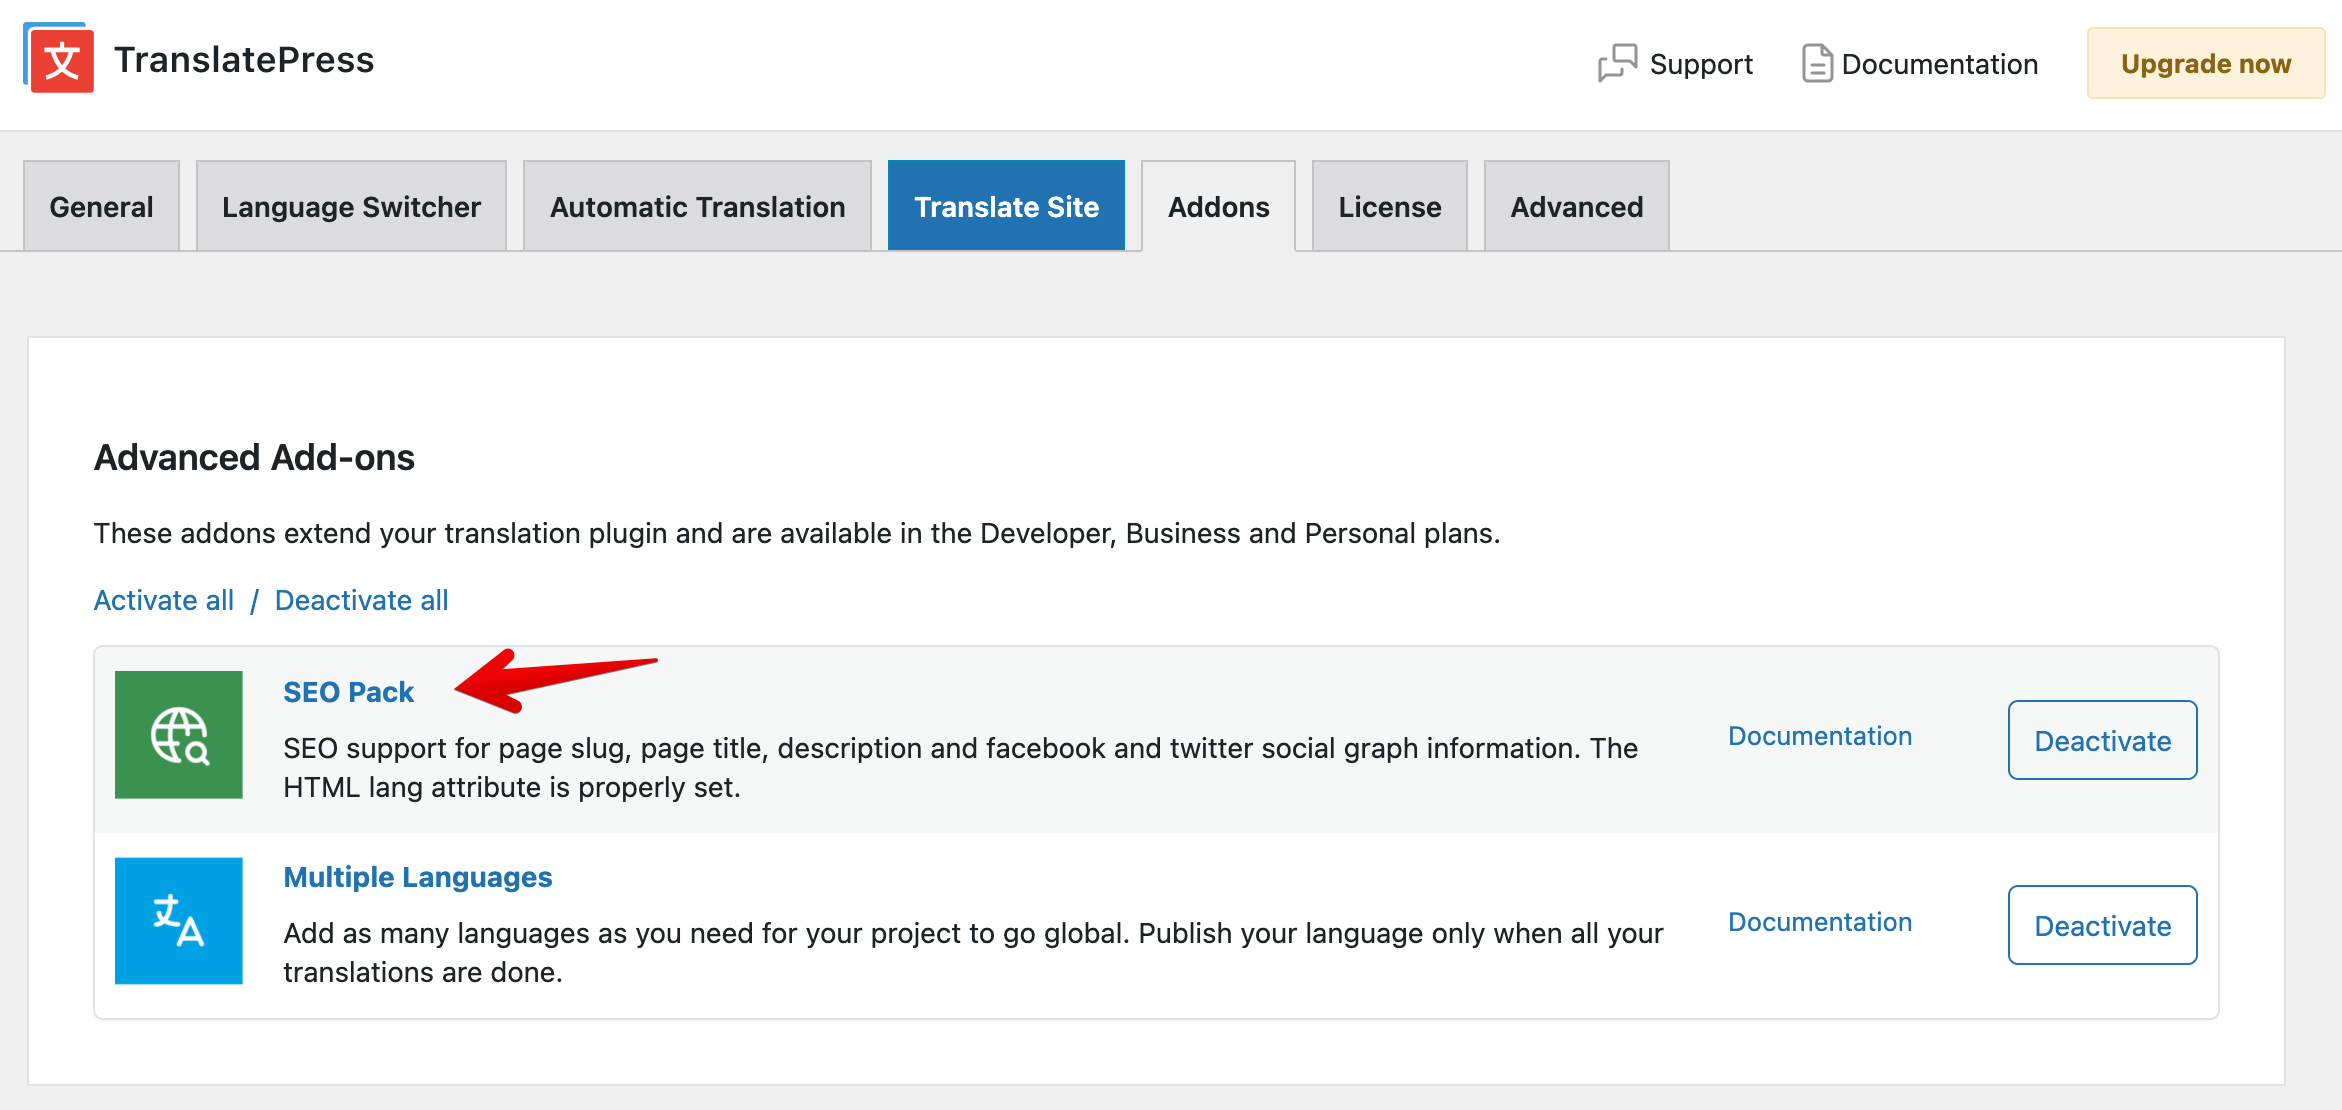The width and height of the screenshot is (2342, 1110).
Task: Open the Language Switcher tab
Action: coord(351,206)
